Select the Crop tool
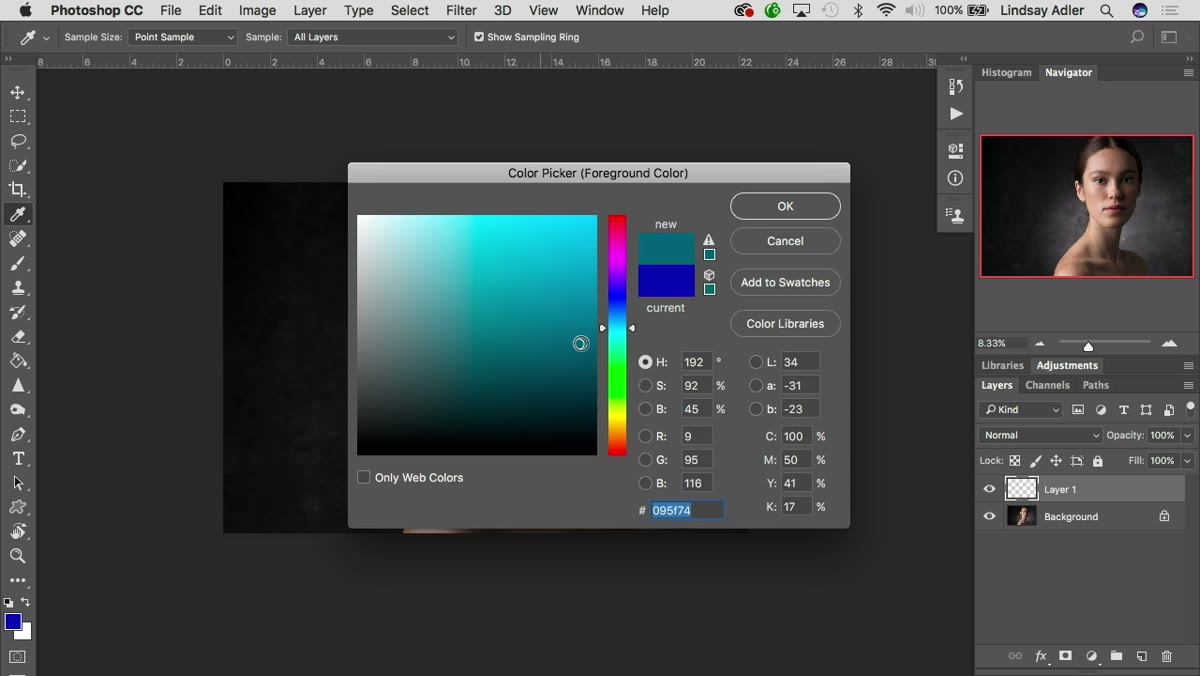This screenshot has height=676, width=1200. tap(18, 189)
